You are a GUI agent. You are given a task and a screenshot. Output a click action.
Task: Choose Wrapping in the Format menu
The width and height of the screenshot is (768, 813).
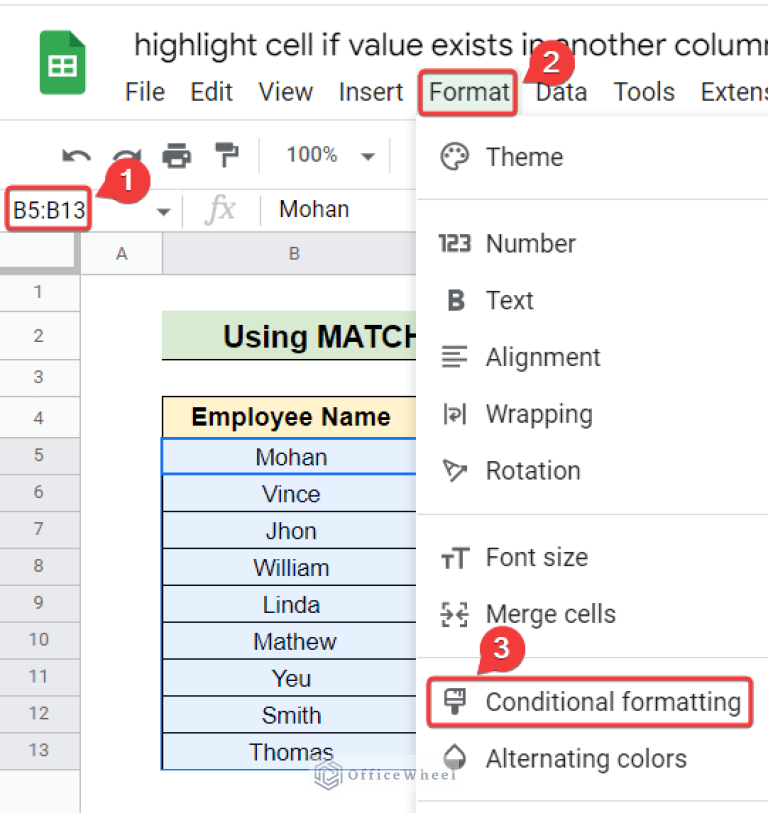point(541,414)
